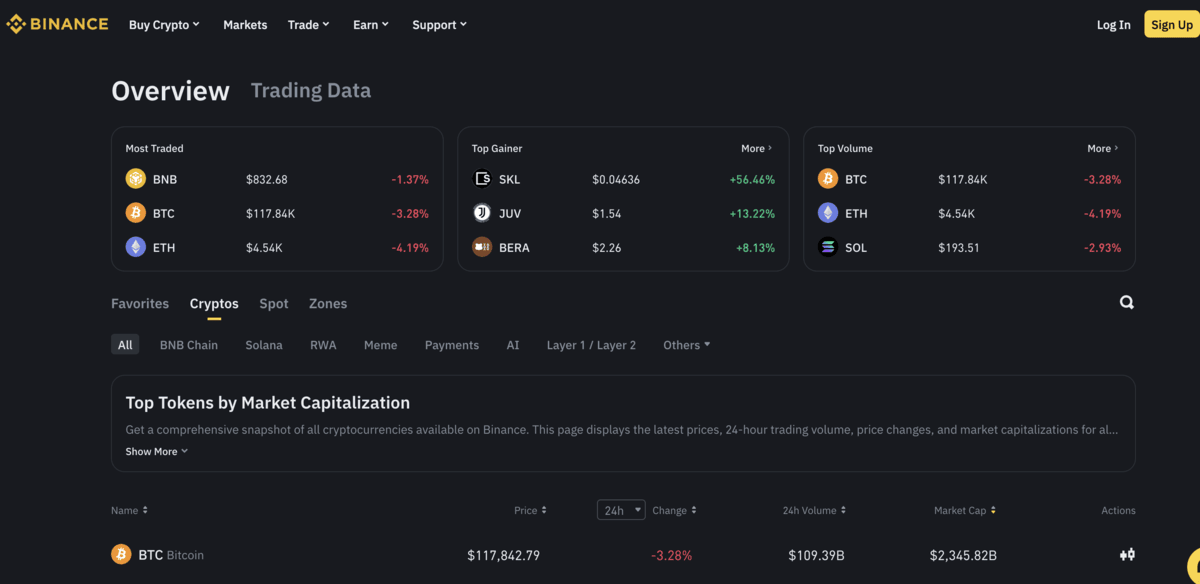Click BNB price $832.68 in Most Traded
This screenshot has height=584, width=1200.
[267, 179]
